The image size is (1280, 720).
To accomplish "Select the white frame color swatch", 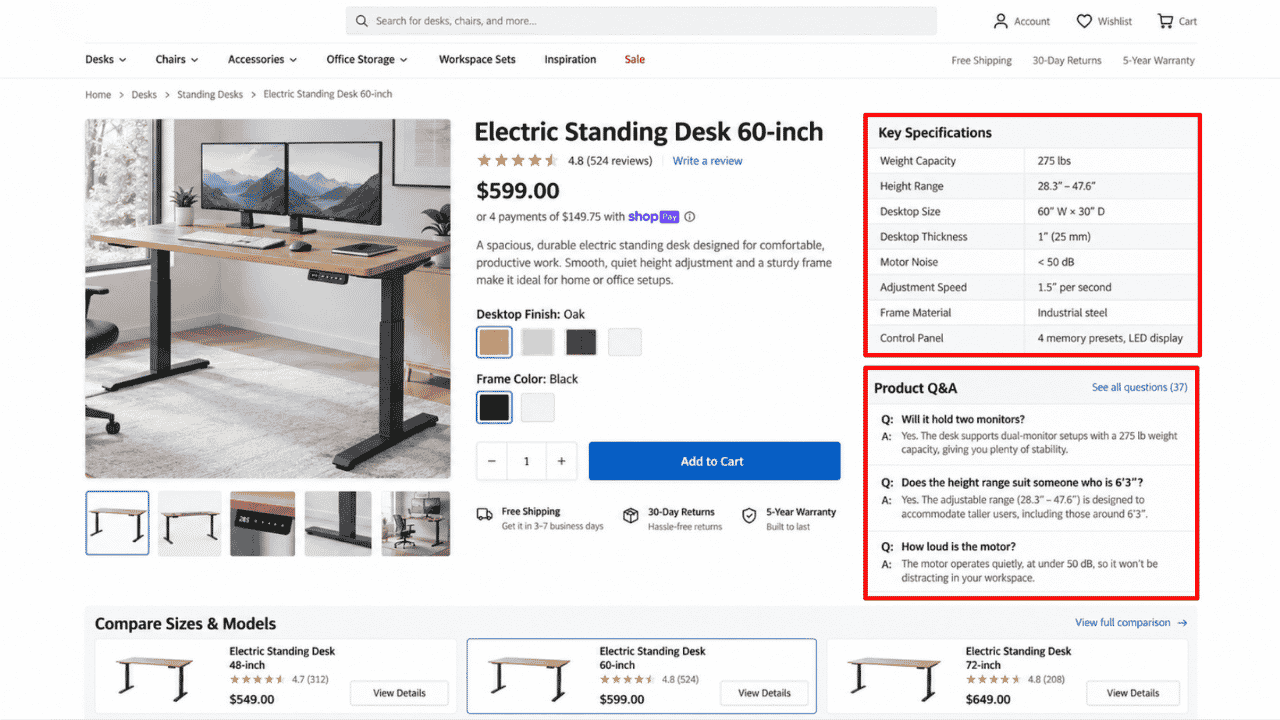I will click(538, 407).
